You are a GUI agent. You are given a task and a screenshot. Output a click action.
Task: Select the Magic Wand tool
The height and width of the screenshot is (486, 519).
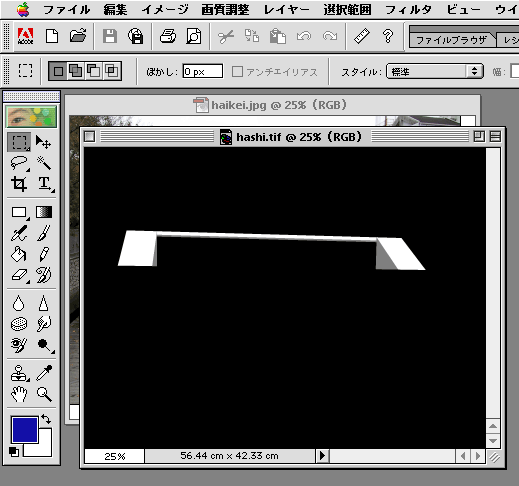tap(44, 163)
